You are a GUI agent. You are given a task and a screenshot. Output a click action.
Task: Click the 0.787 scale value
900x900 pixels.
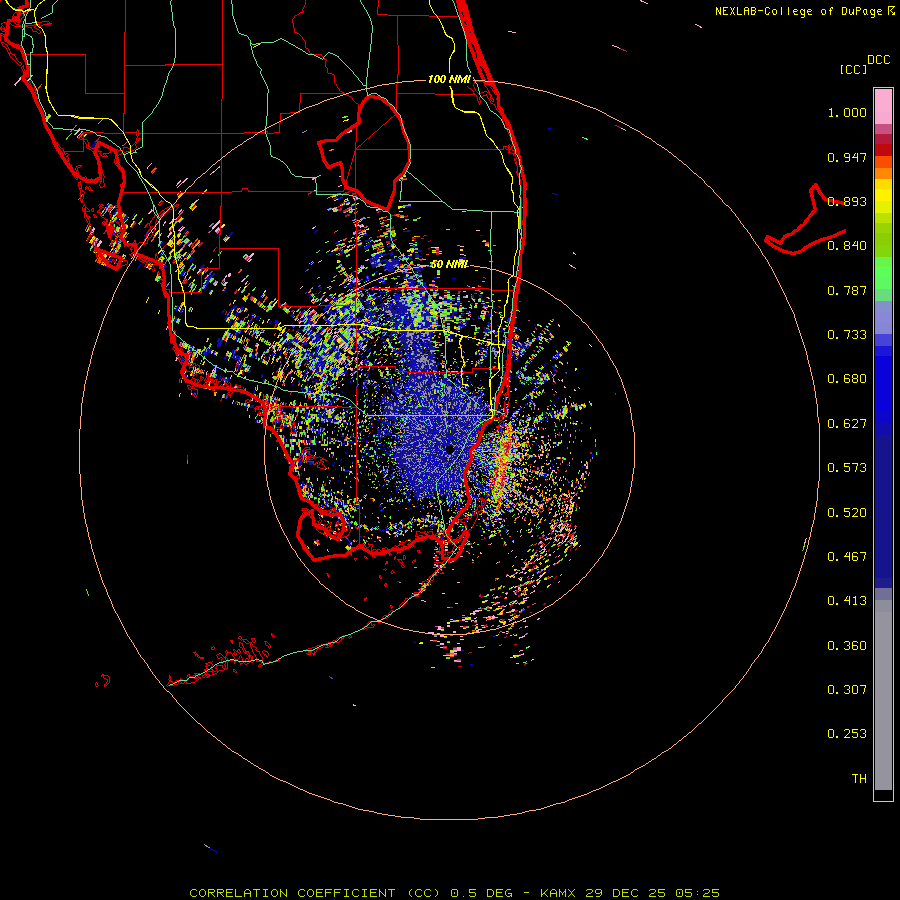[847, 290]
